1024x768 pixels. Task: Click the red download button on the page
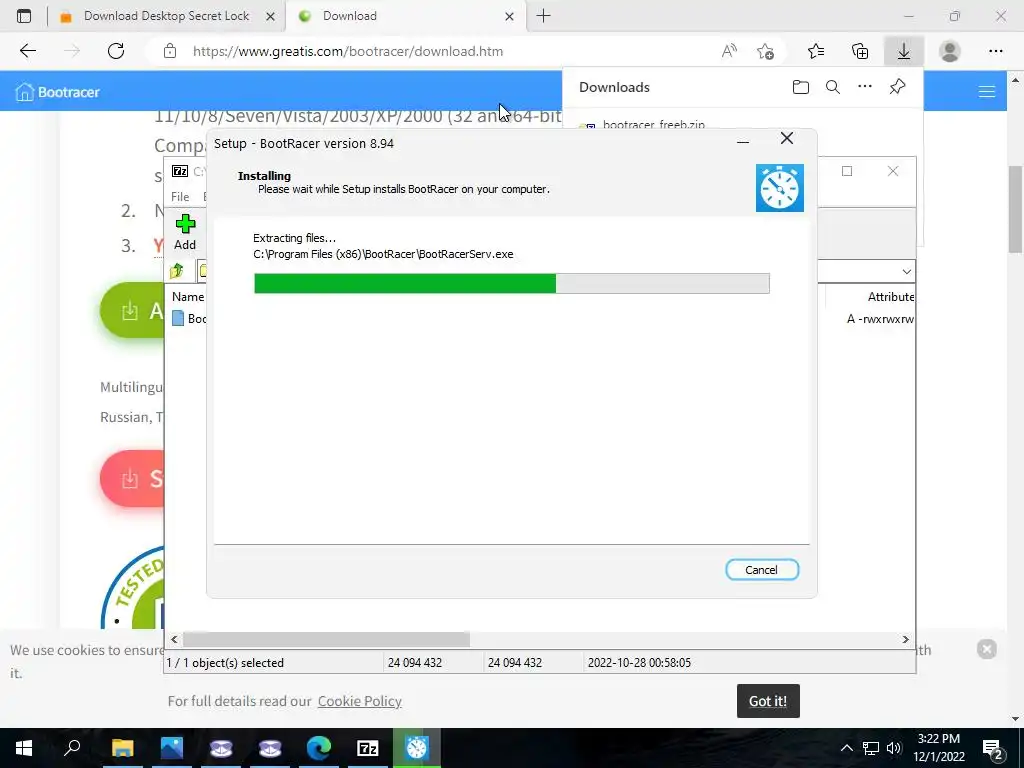(x=133, y=478)
